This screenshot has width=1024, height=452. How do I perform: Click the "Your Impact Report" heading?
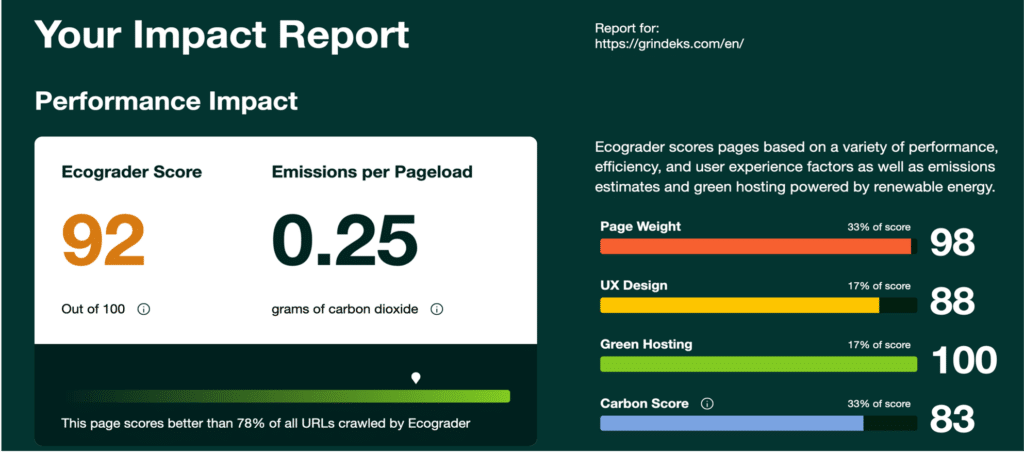(x=222, y=34)
